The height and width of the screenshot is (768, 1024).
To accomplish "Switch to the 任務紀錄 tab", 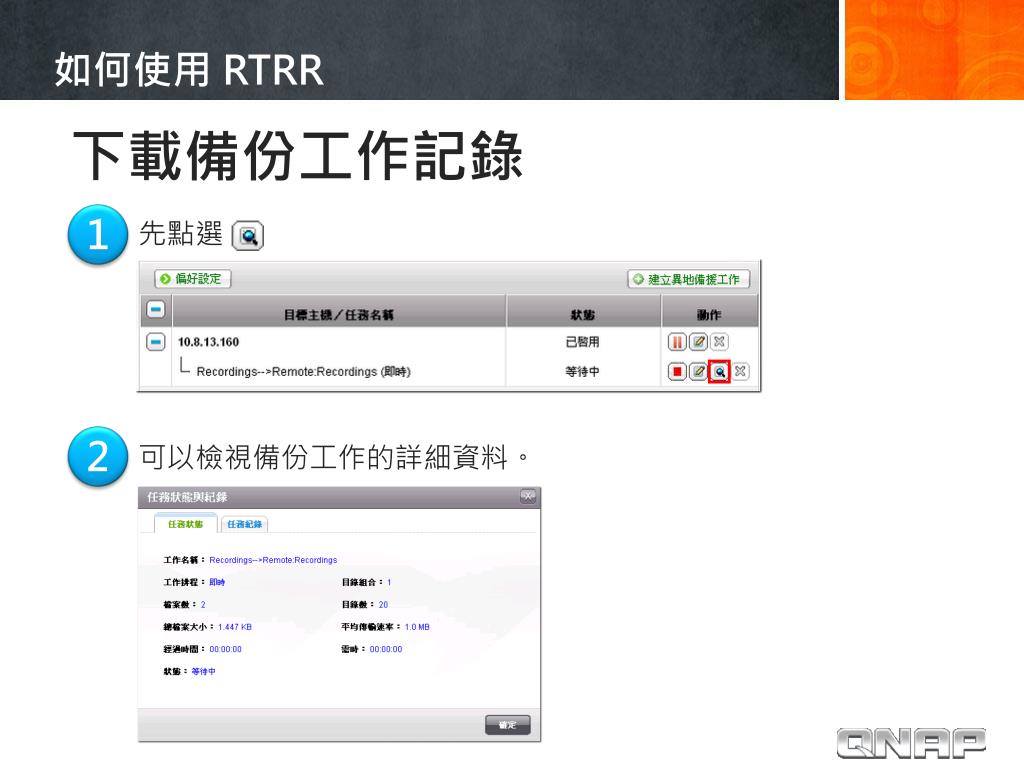I will [245, 524].
